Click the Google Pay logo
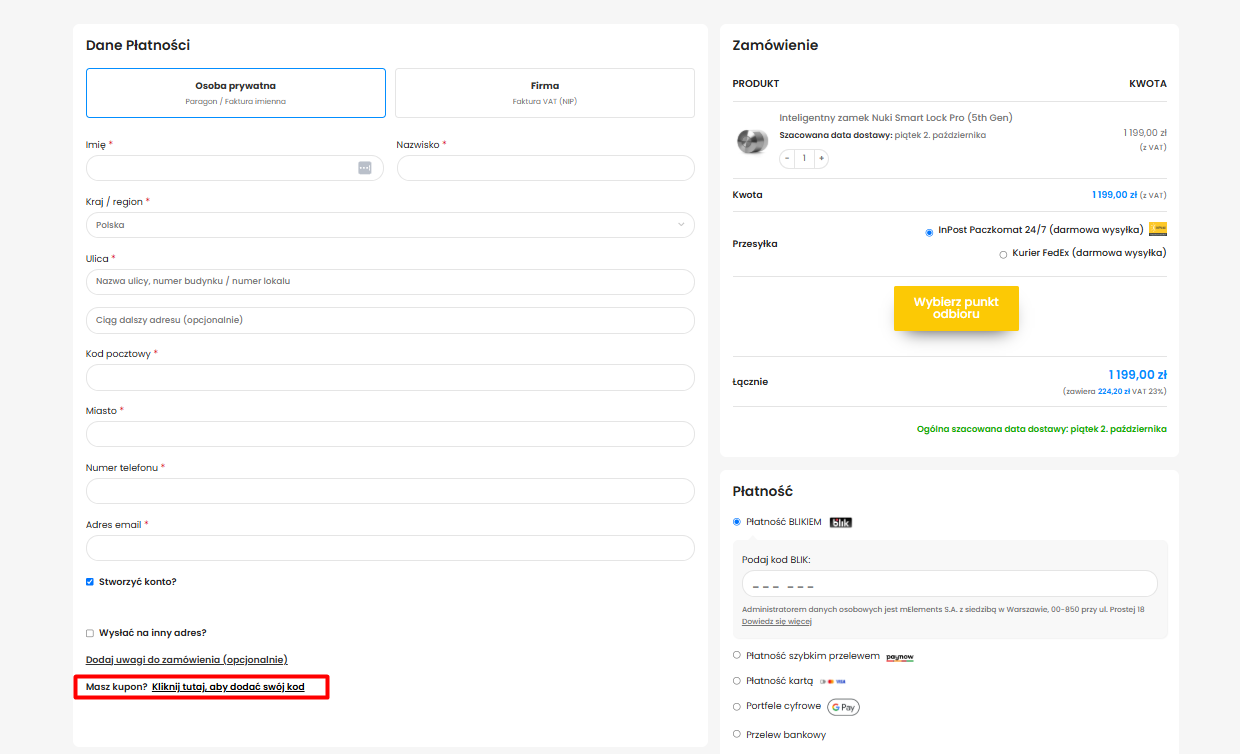The height and width of the screenshot is (754, 1240). (843, 707)
